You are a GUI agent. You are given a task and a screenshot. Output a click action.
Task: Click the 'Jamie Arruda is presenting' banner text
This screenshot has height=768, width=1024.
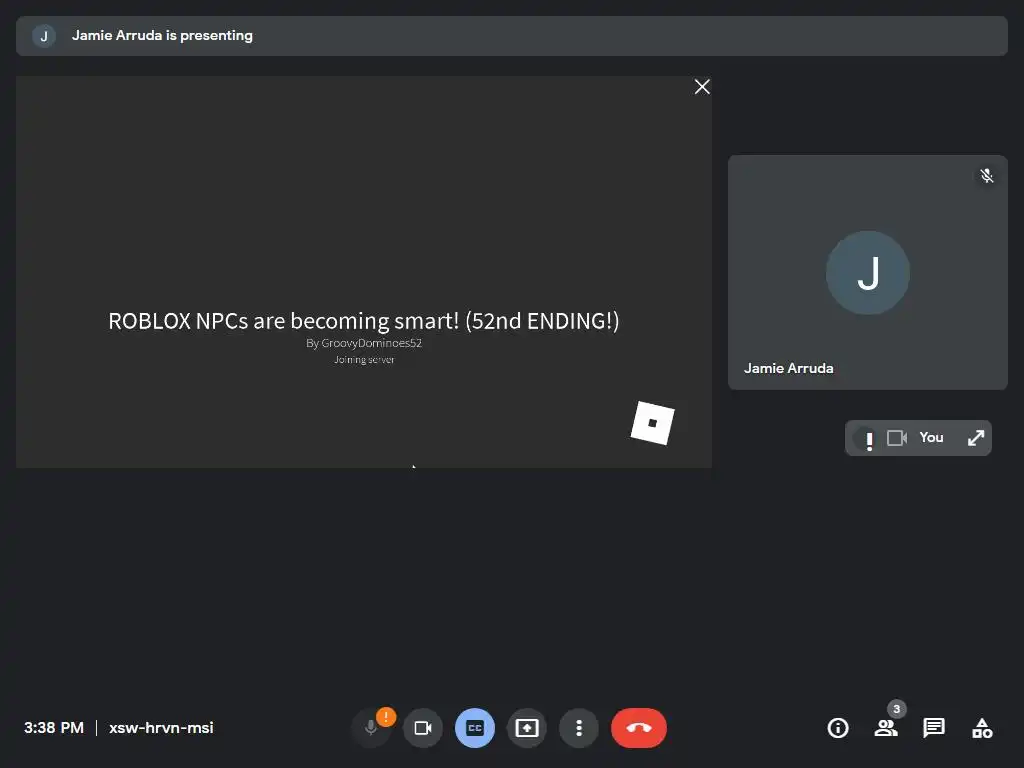tap(162, 35)
